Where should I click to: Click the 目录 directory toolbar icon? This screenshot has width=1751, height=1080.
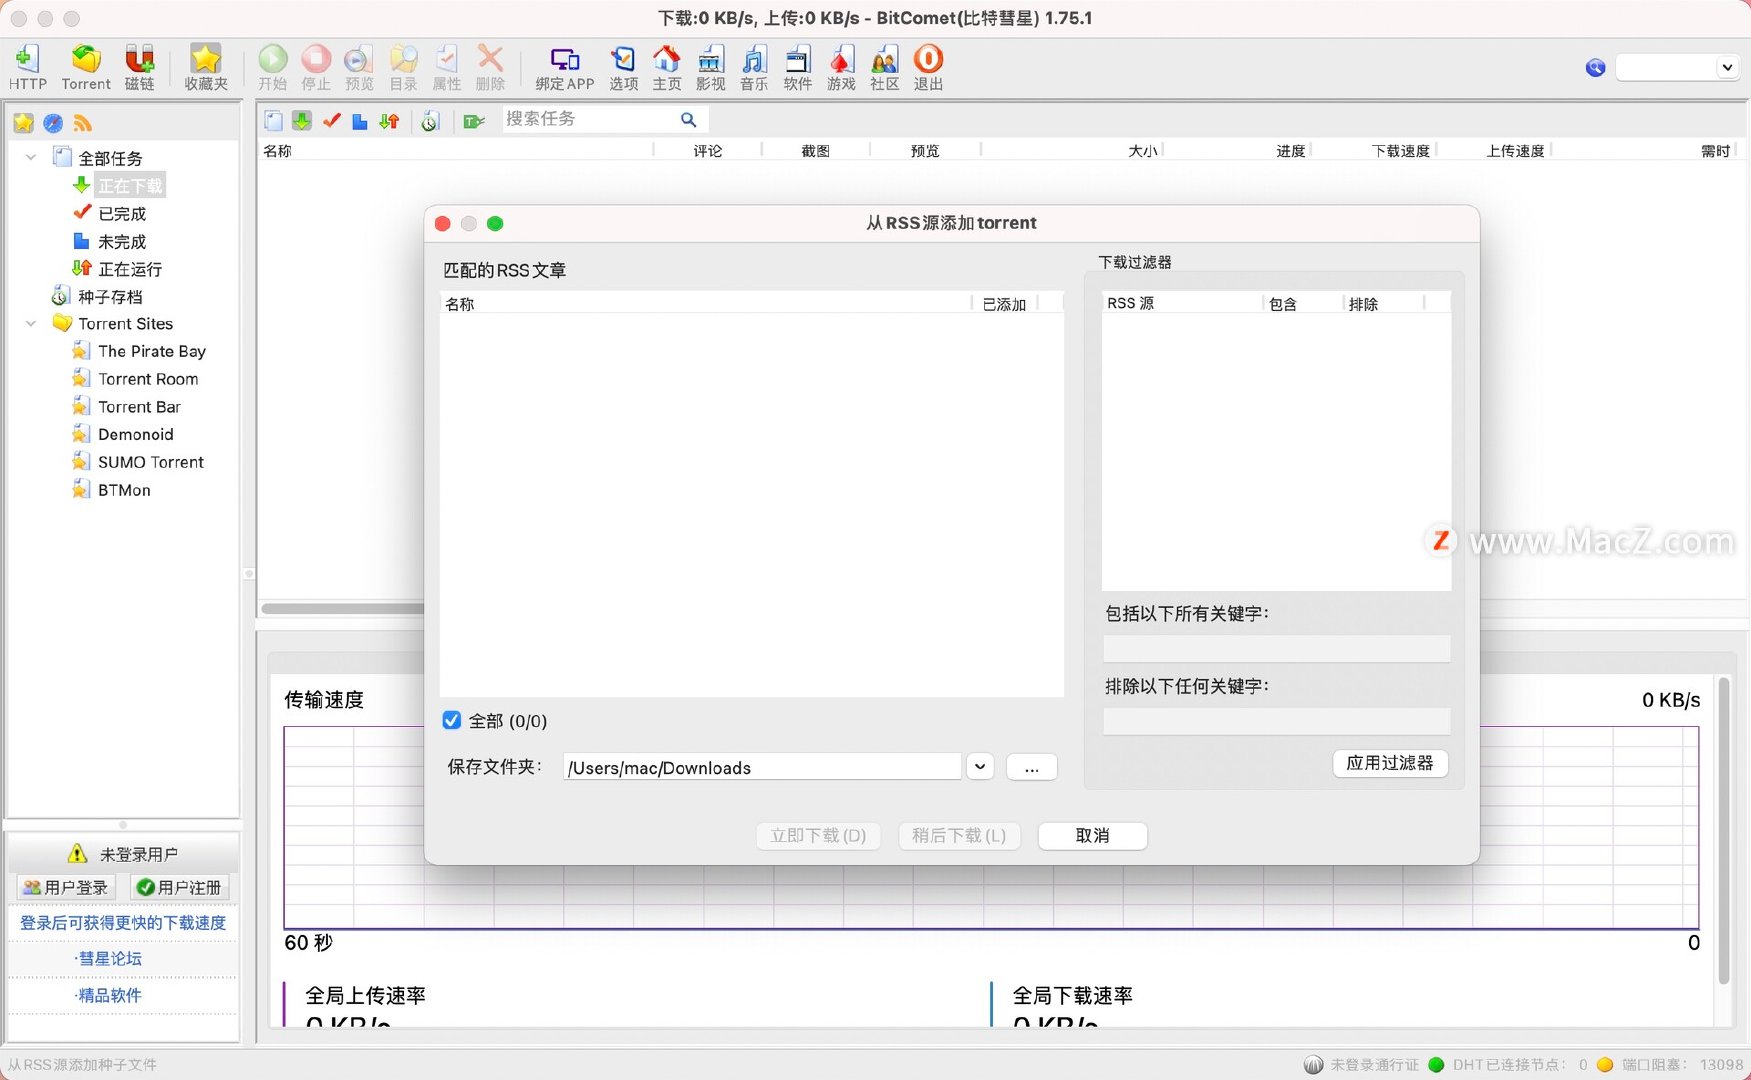403,66
